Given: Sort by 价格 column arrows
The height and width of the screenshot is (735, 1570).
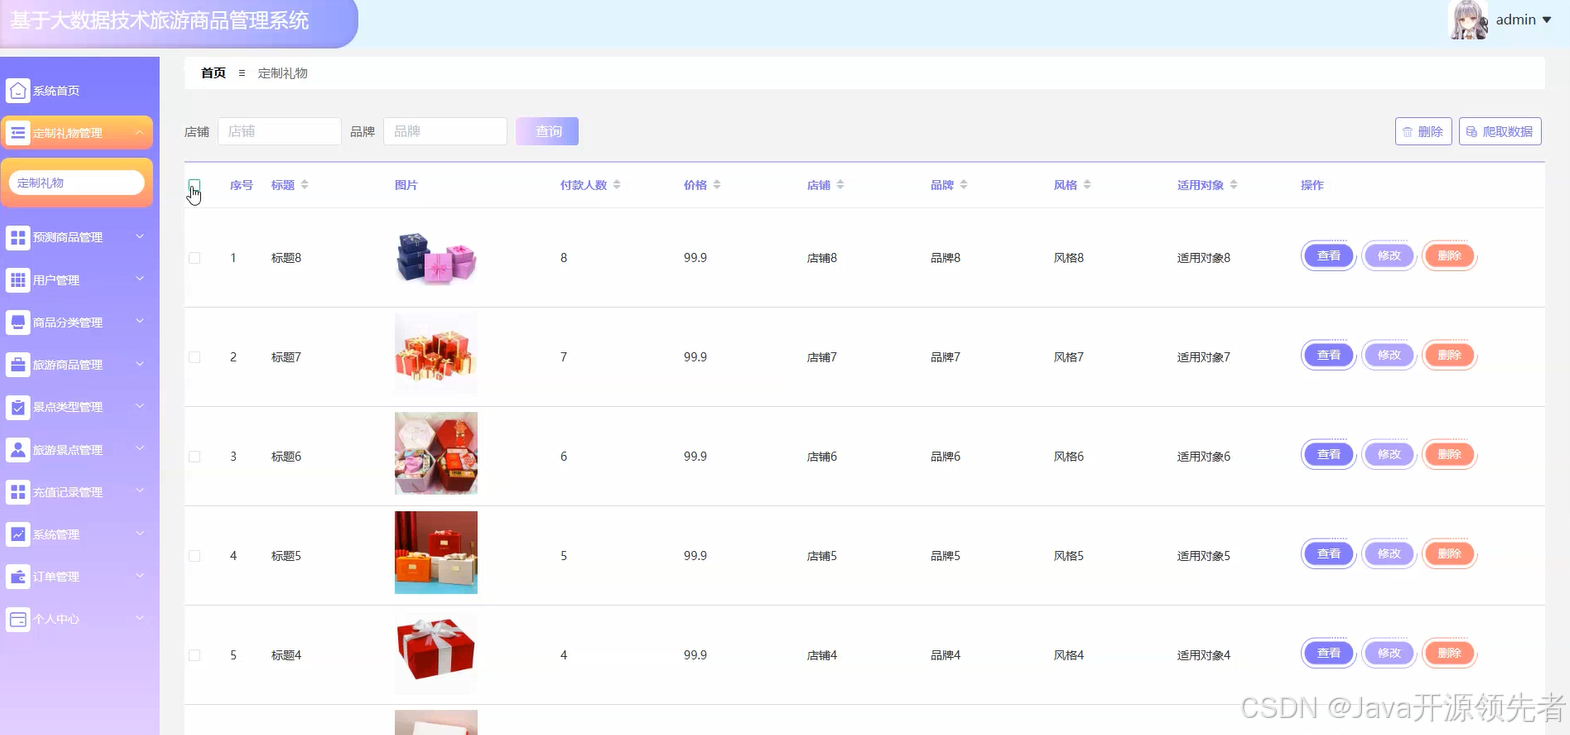Looking at the screenshot, I should tap(717, 185).
